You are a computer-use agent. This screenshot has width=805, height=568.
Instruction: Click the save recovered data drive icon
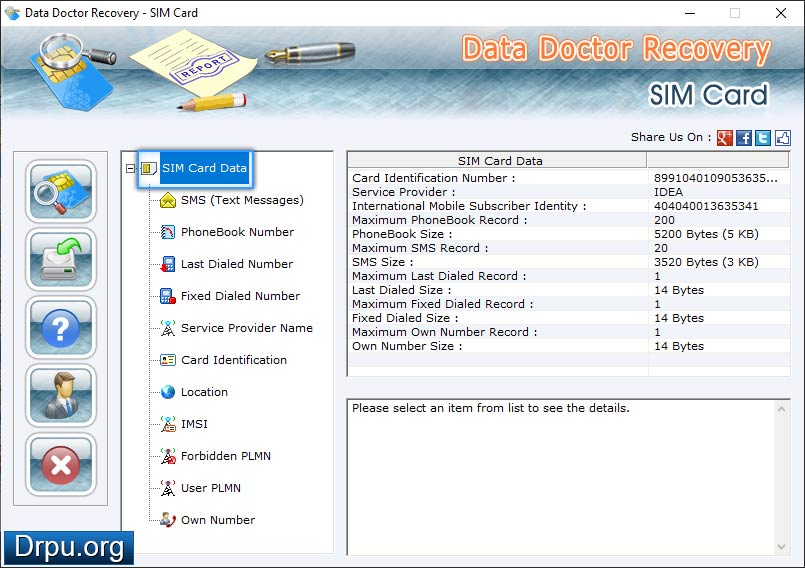61,259
